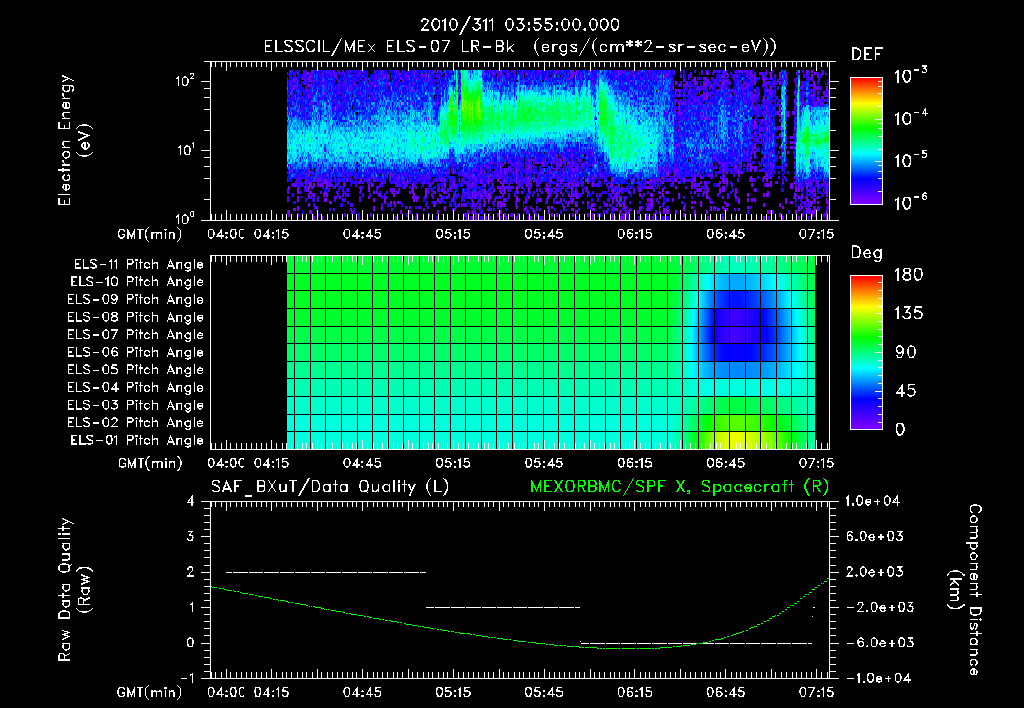Viewport: 1024px width, 708px height.
Task: Select the ELS-03 Pitch Angle row label
Action: tap(136, 405)
